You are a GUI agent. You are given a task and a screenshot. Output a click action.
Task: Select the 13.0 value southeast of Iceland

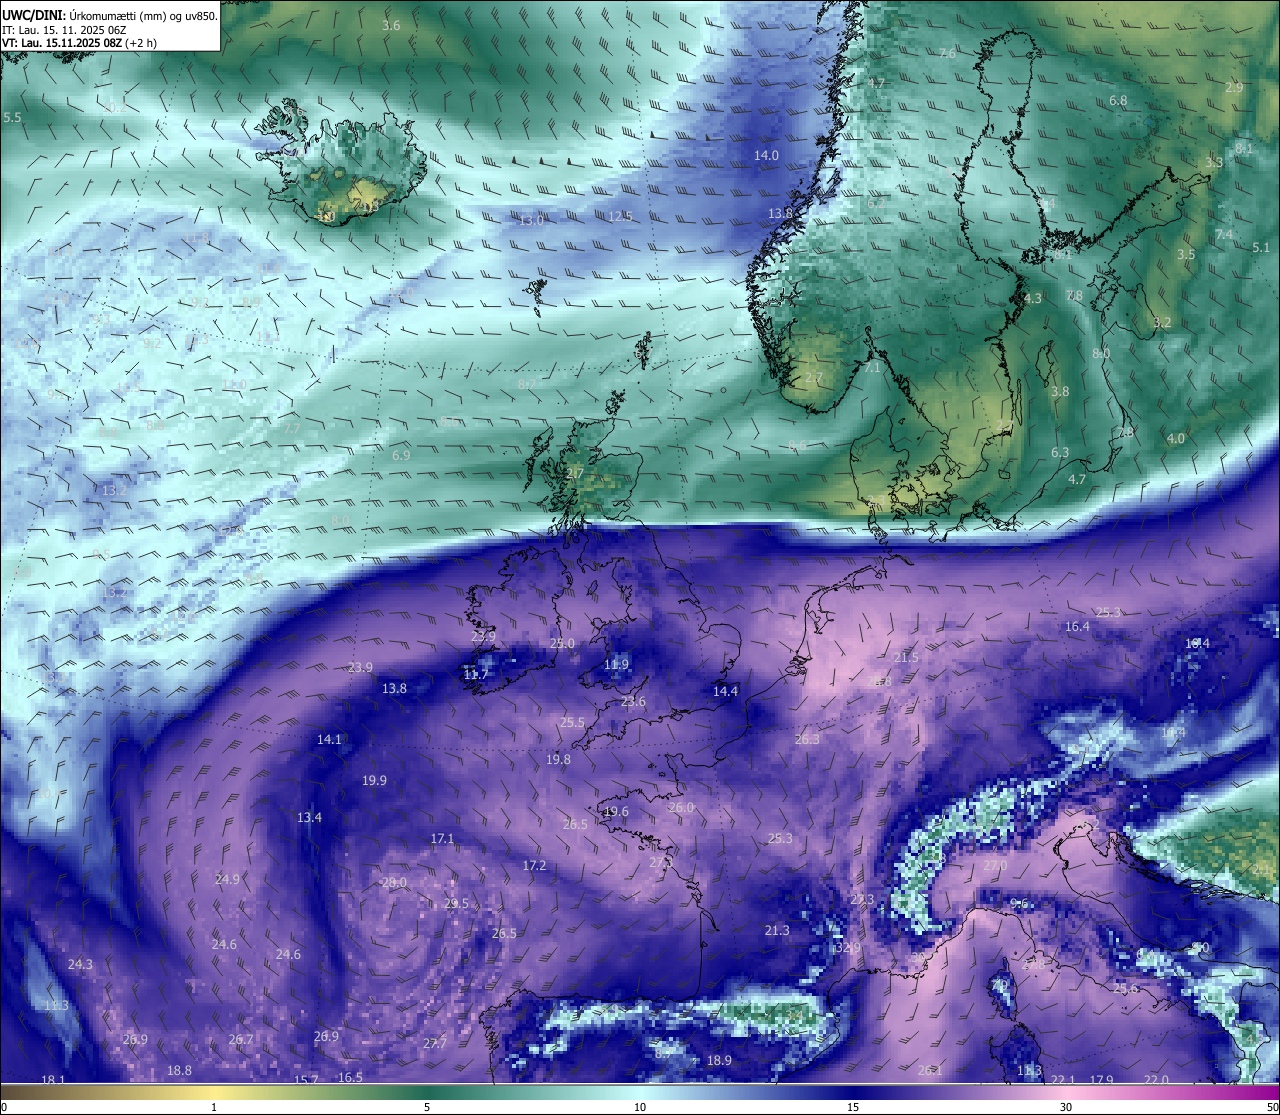point(531,221)
